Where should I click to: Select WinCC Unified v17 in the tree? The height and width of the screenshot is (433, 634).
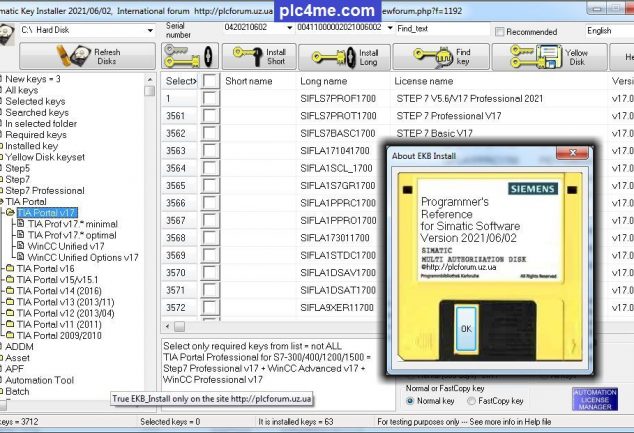click(67, 247)
